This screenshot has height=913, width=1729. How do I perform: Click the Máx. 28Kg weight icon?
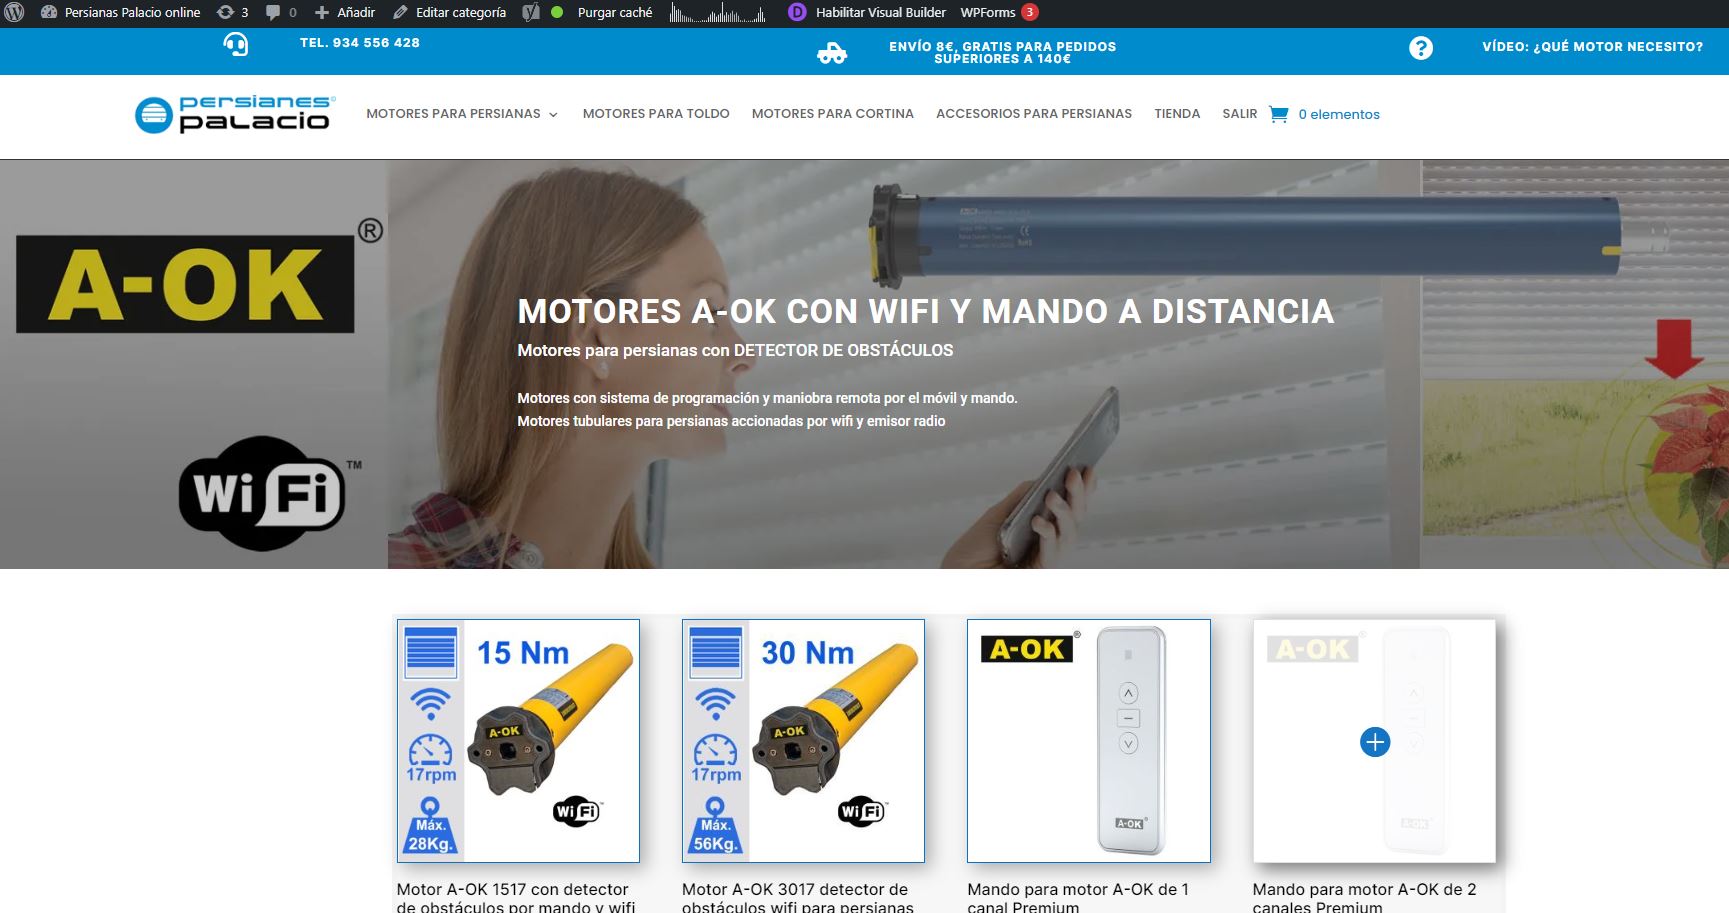pyautogui.click(x=431, y=826)
